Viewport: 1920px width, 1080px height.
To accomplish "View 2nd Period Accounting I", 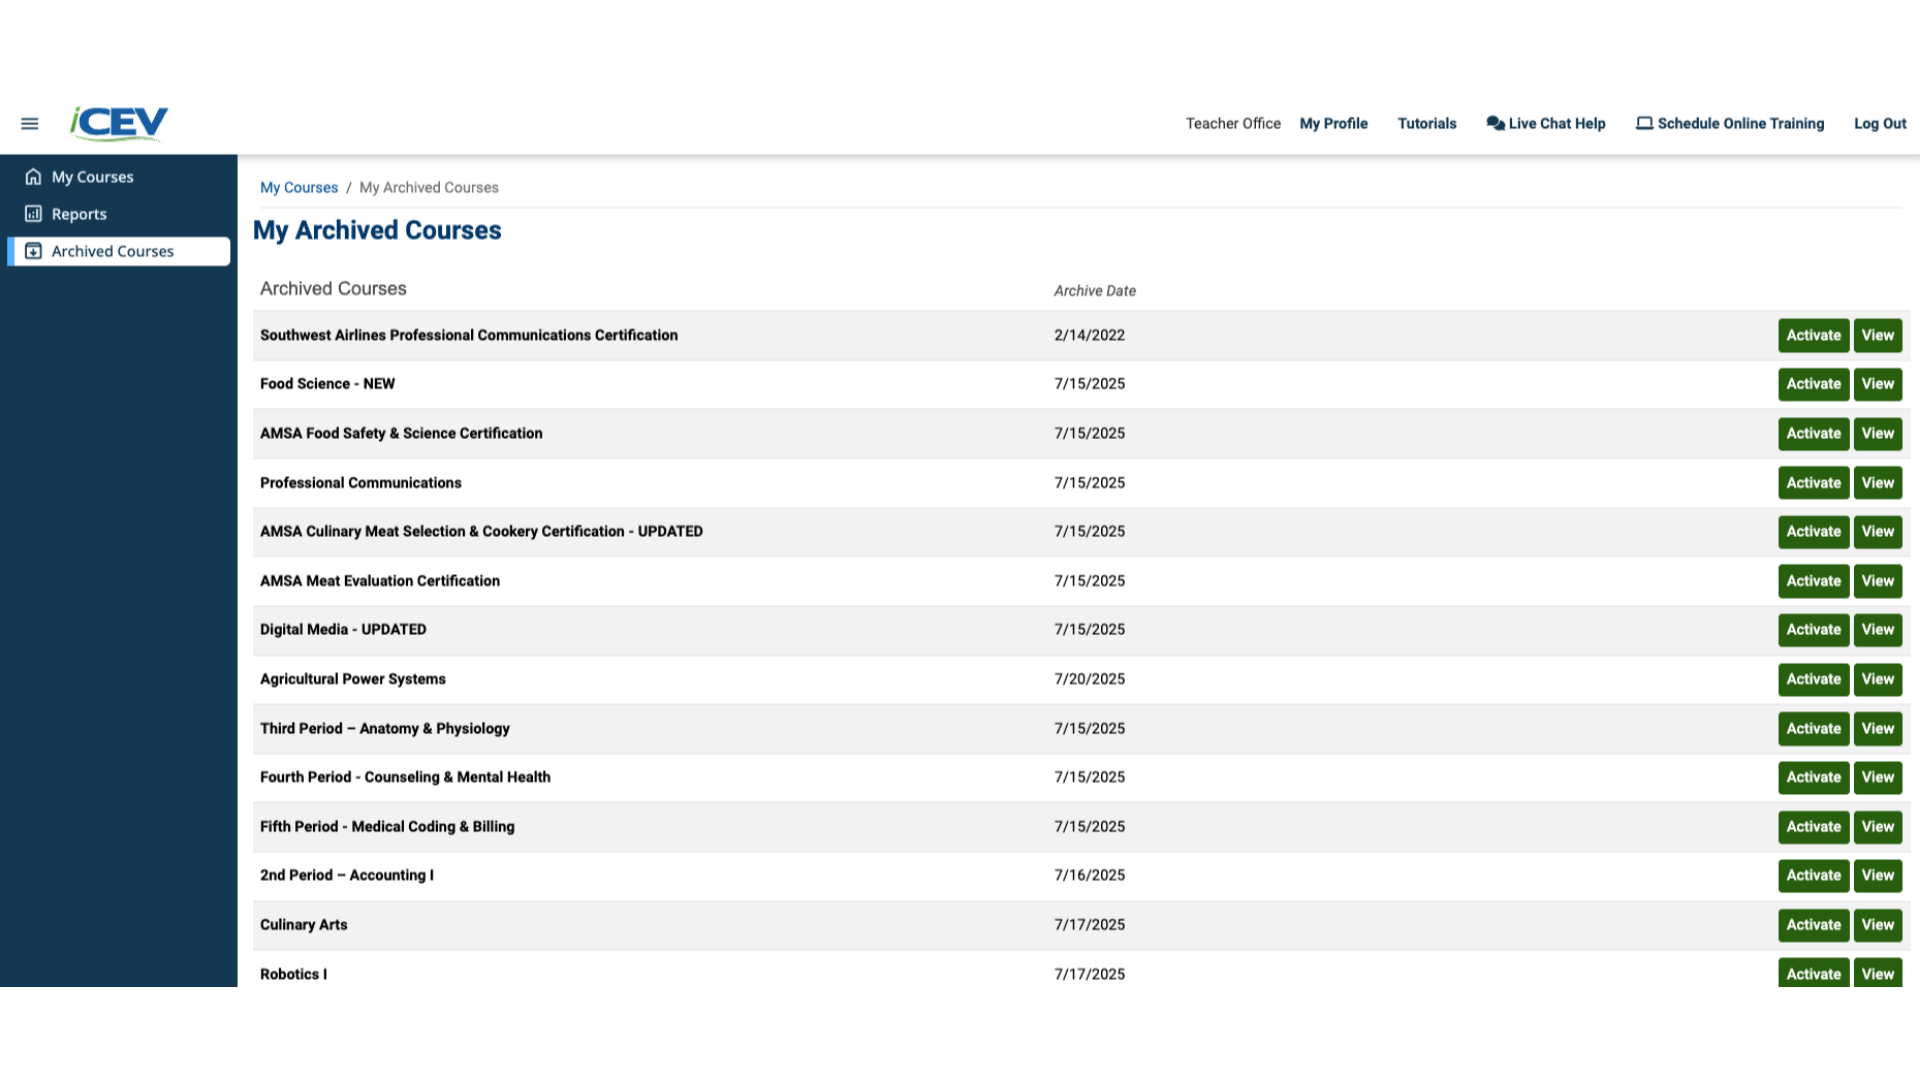I will (x=1877, y=876).
